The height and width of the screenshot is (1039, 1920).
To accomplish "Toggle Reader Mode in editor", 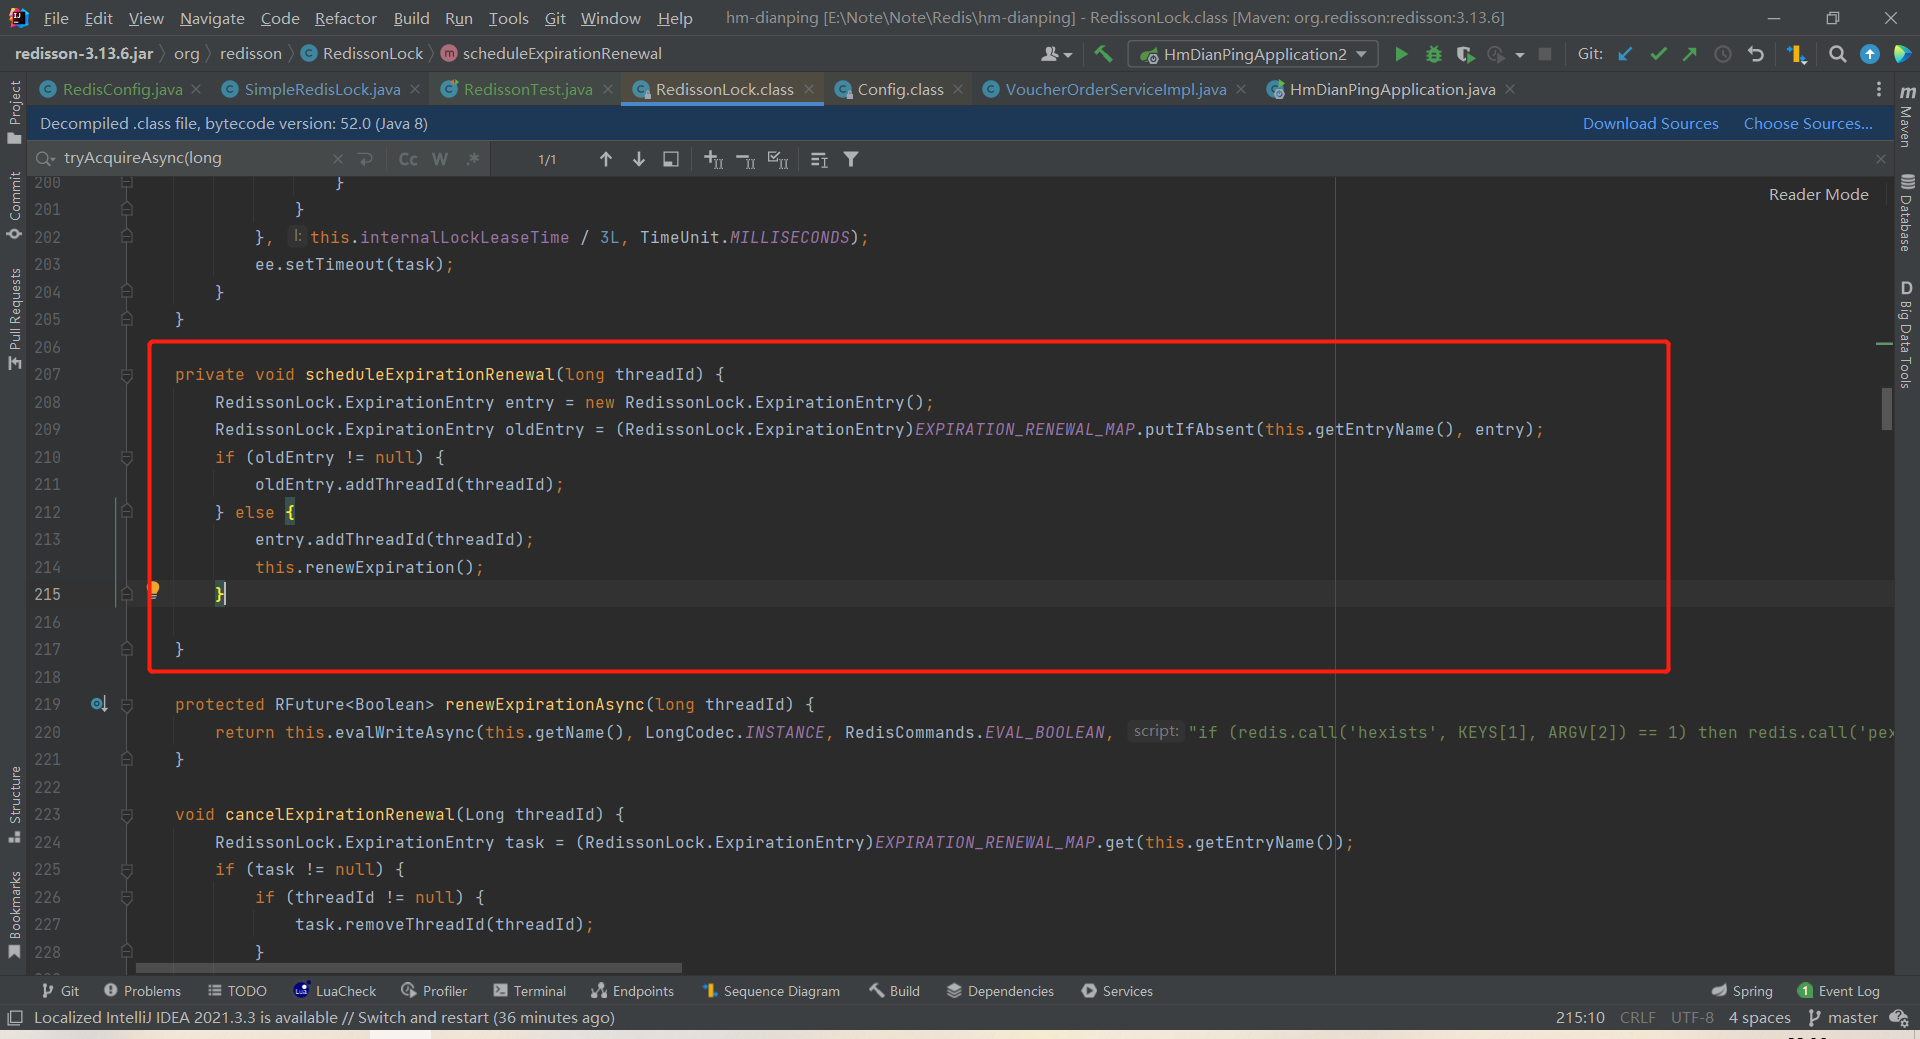I will (x=1818, y=194).
